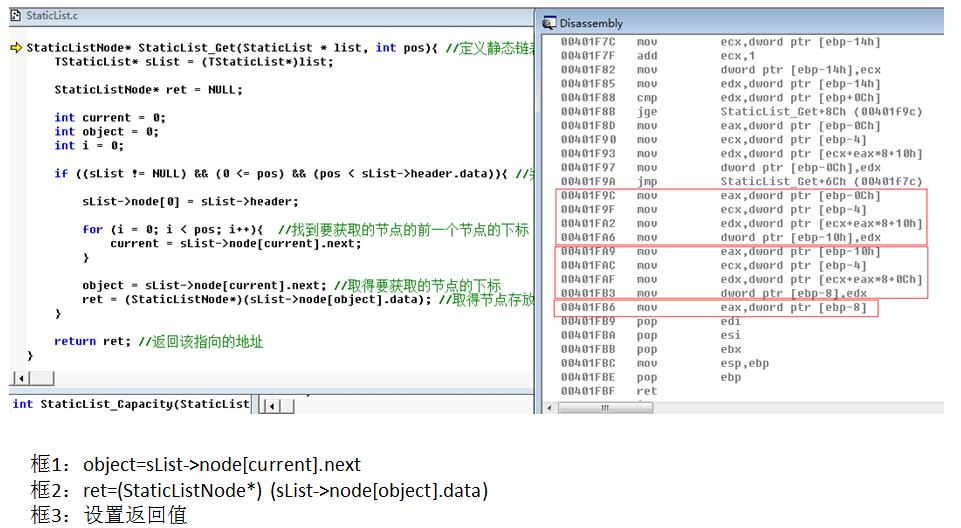Click the 'int object = 0;' line

tap(106, 132)
